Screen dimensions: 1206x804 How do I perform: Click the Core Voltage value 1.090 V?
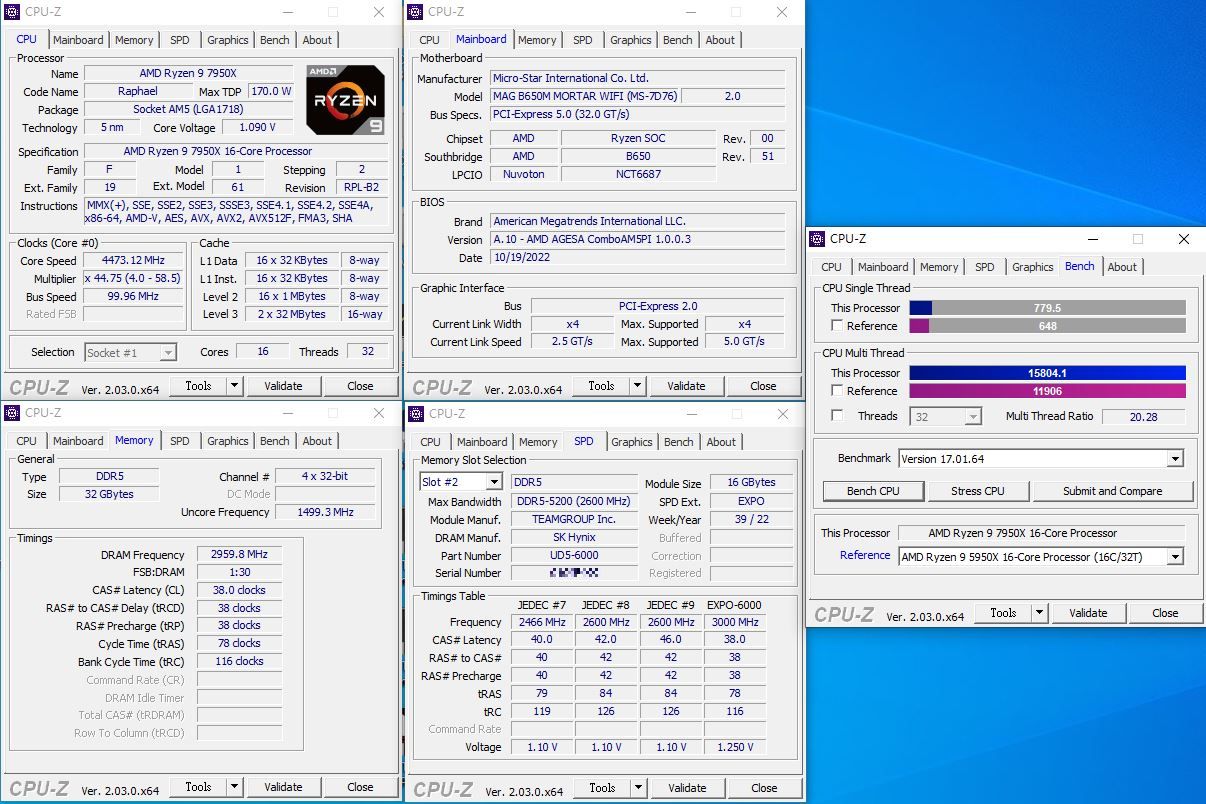(x=257, y=128)
